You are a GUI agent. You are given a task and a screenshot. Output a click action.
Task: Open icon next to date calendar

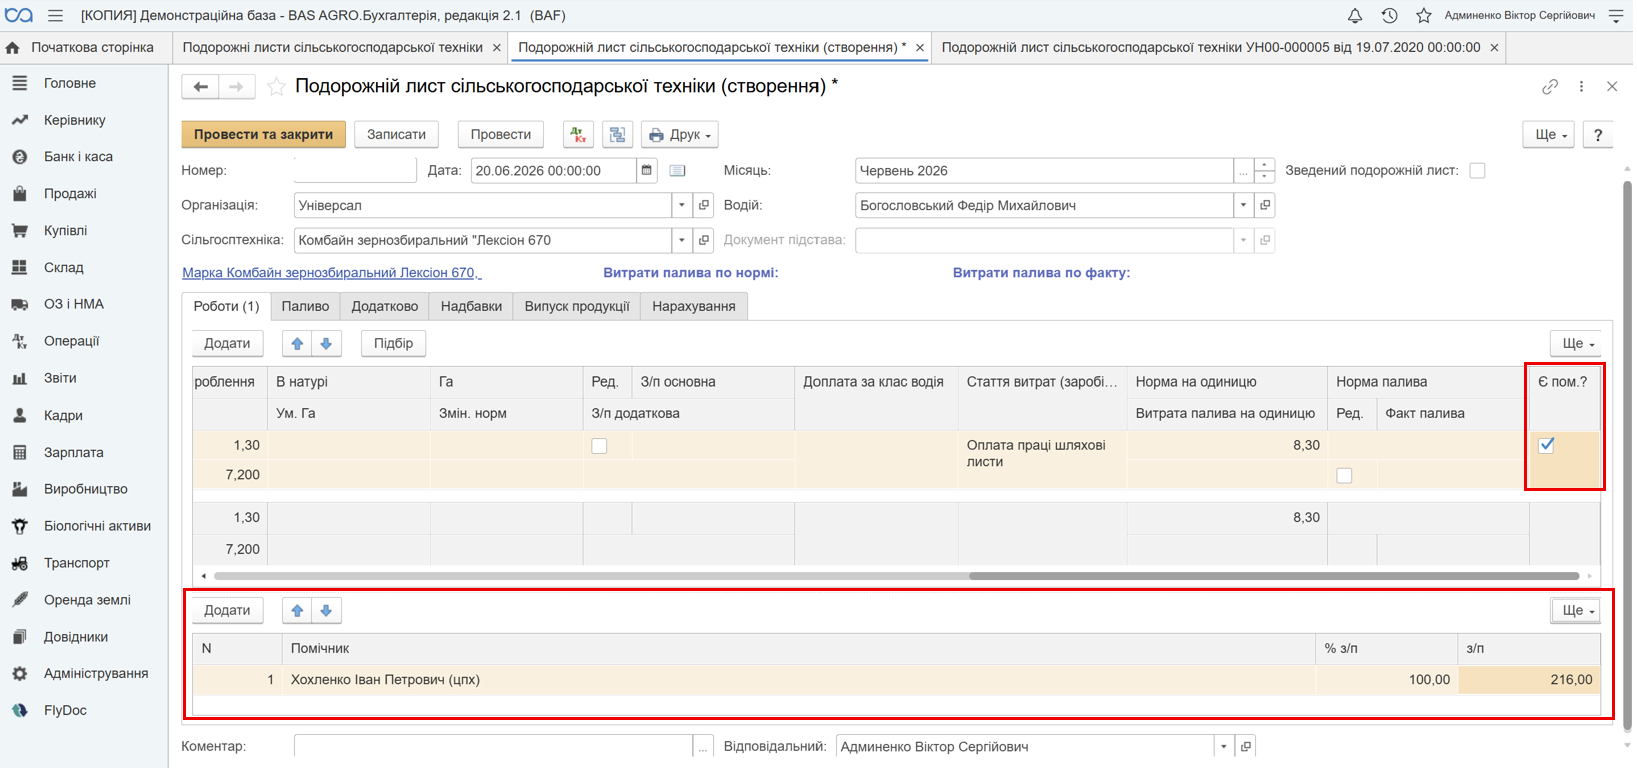(677, 170)
